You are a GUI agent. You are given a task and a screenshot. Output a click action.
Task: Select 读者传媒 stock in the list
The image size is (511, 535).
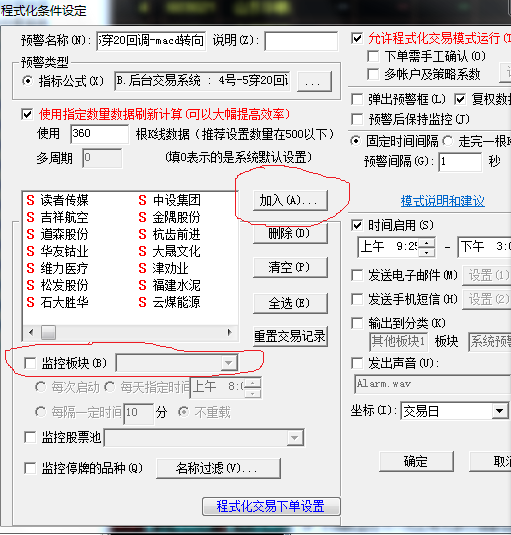pyautogui.click(x=57, y=200)
